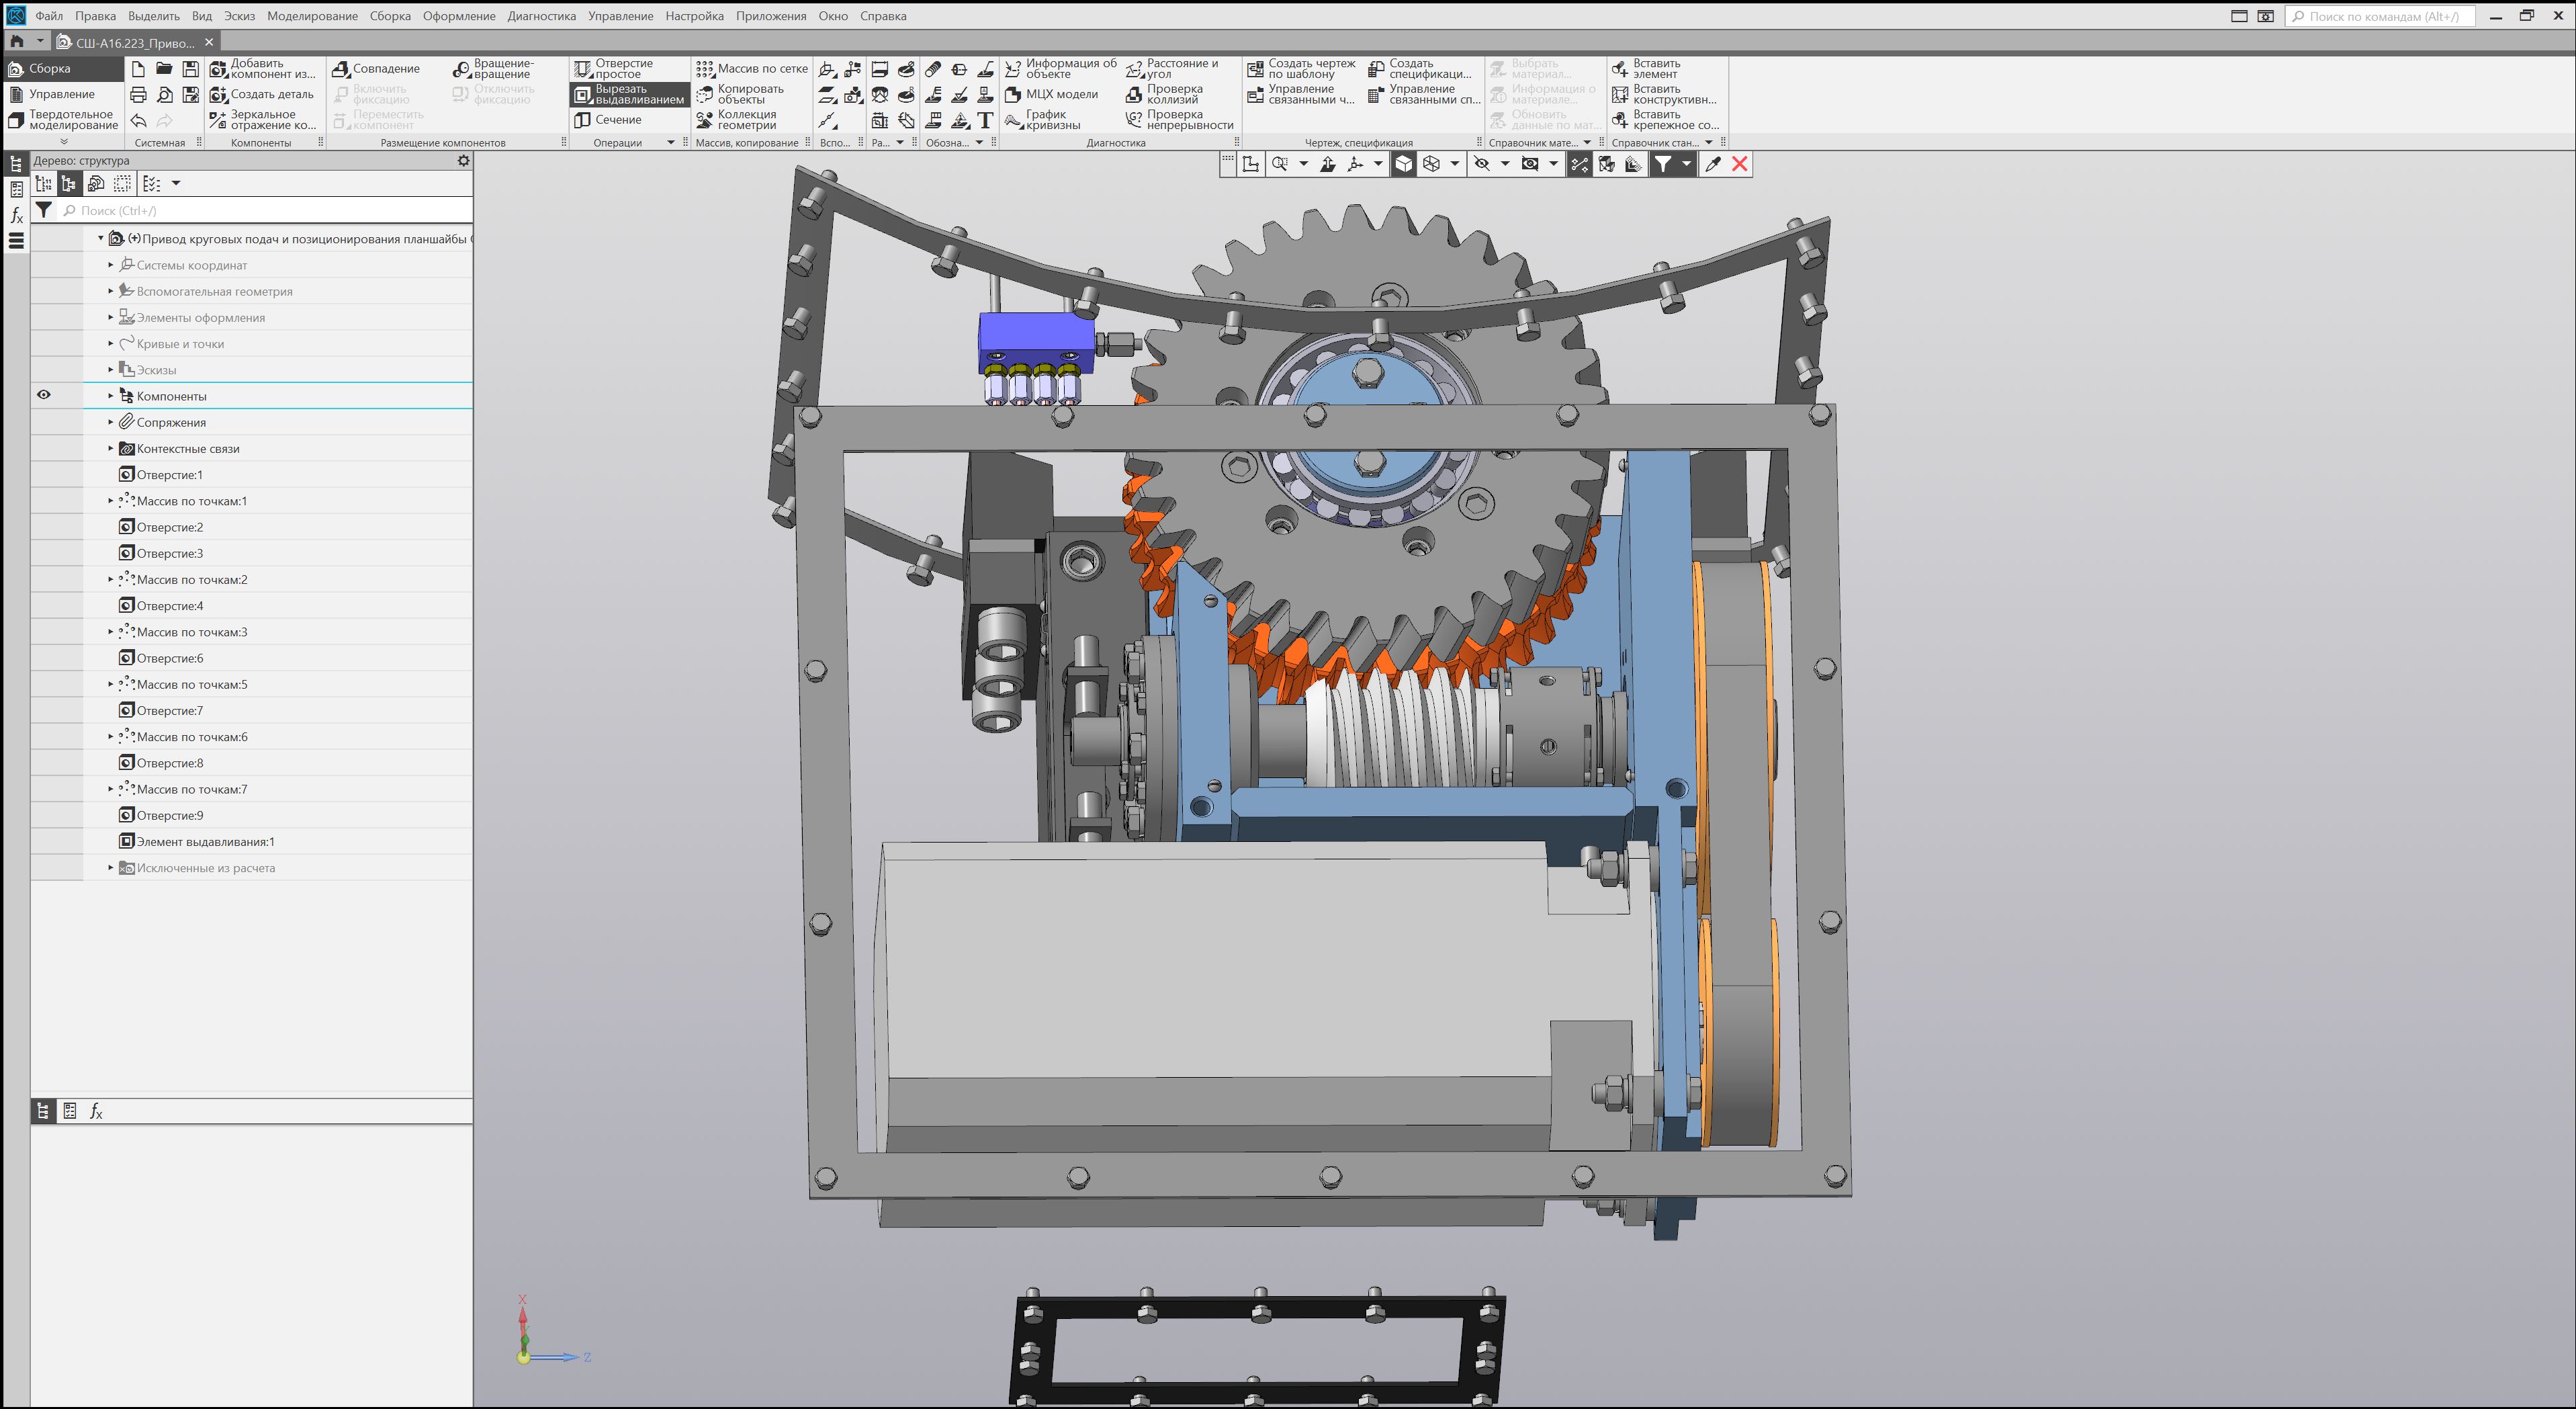Open the Диагностика menu
Screen dimensions: 2576x1409
(541, 16)
